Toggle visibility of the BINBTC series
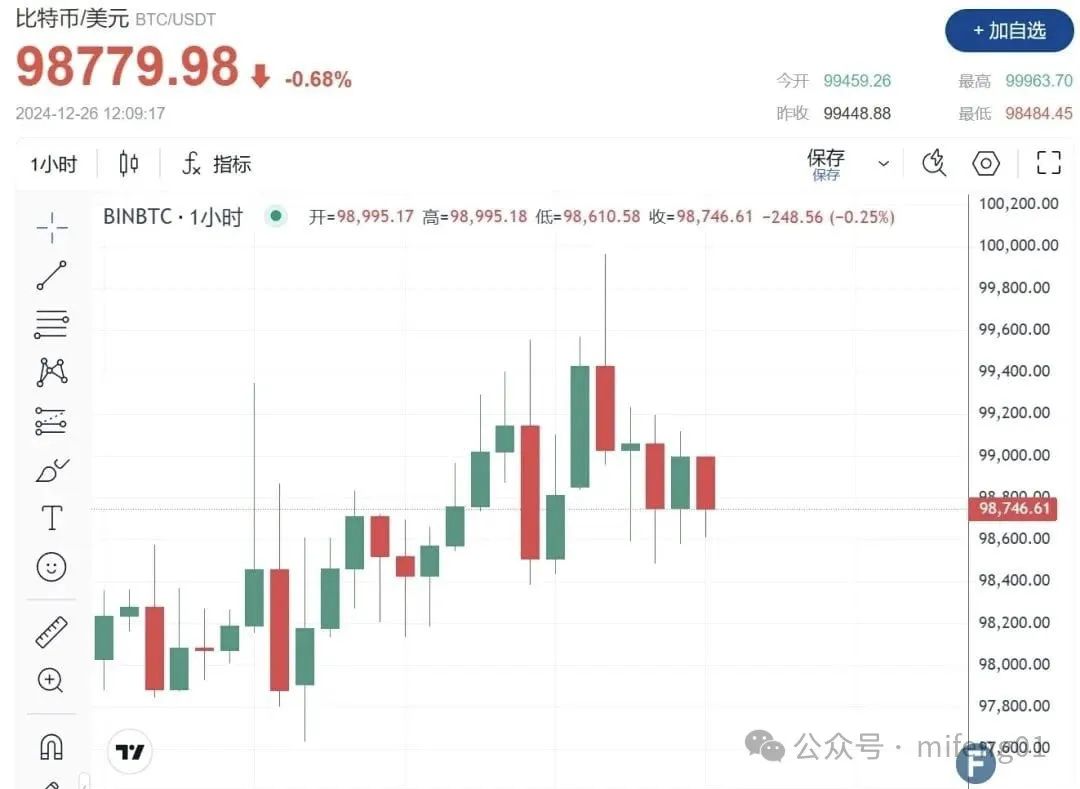Screen dimensions: 1080x789 (275, 216)
